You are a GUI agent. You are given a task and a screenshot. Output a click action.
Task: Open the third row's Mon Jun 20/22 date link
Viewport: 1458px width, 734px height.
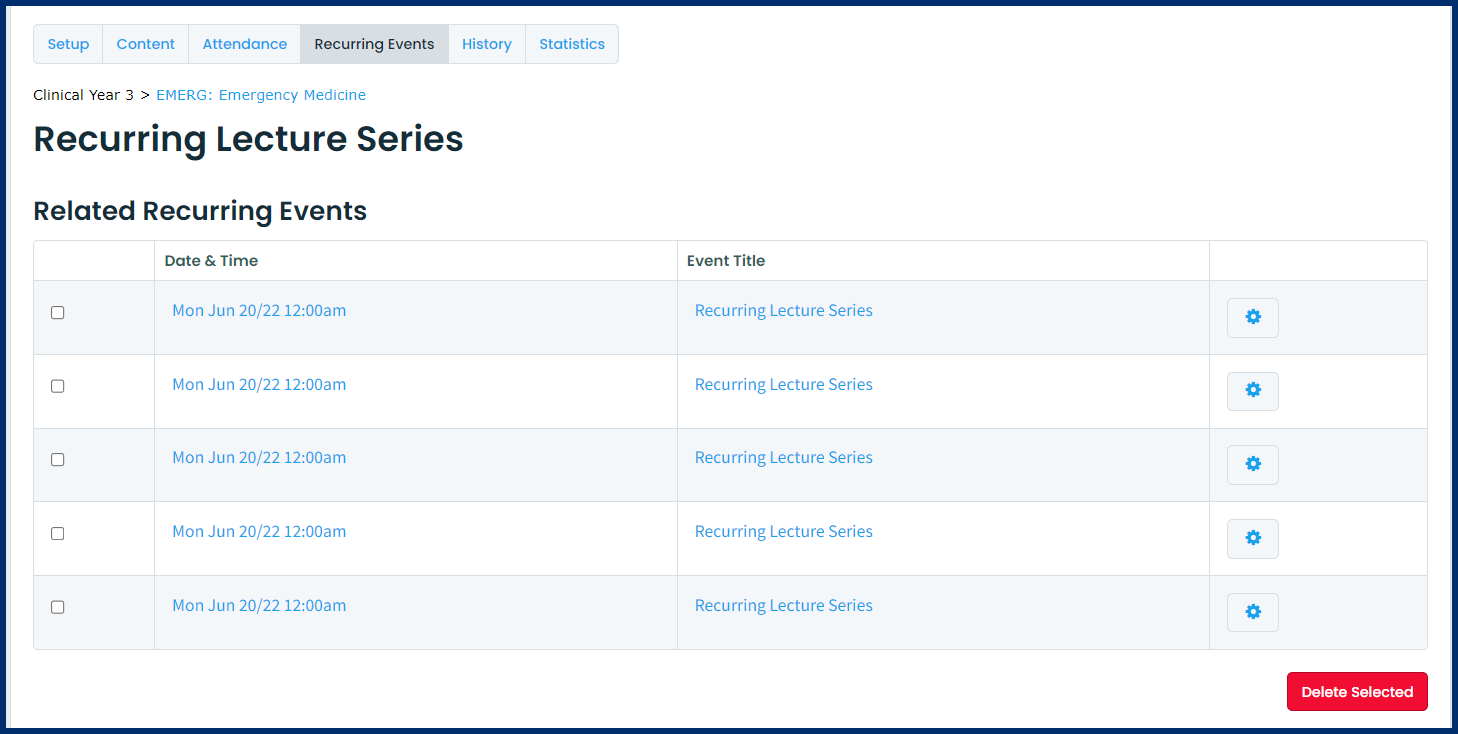coord(259,457)
